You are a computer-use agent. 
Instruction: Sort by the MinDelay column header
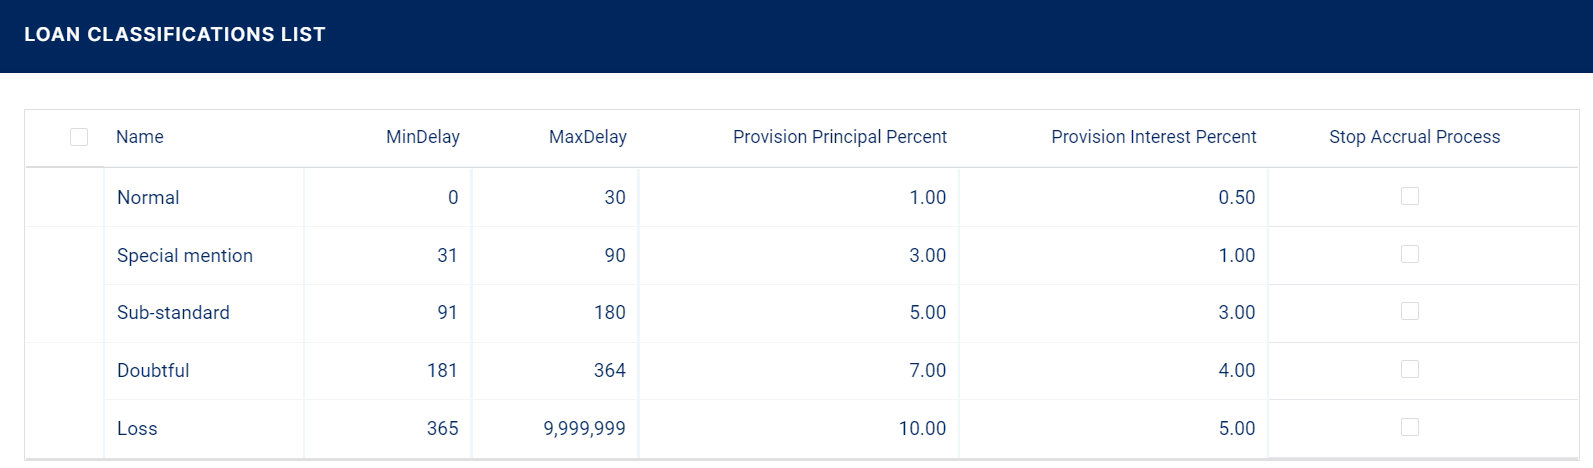coord(422,137)
